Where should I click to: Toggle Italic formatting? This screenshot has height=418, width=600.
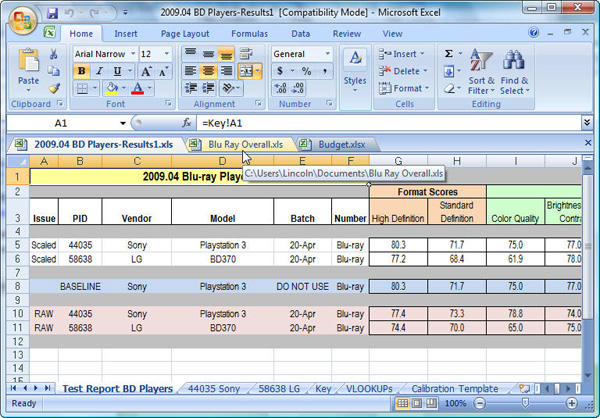pos(98,71)
